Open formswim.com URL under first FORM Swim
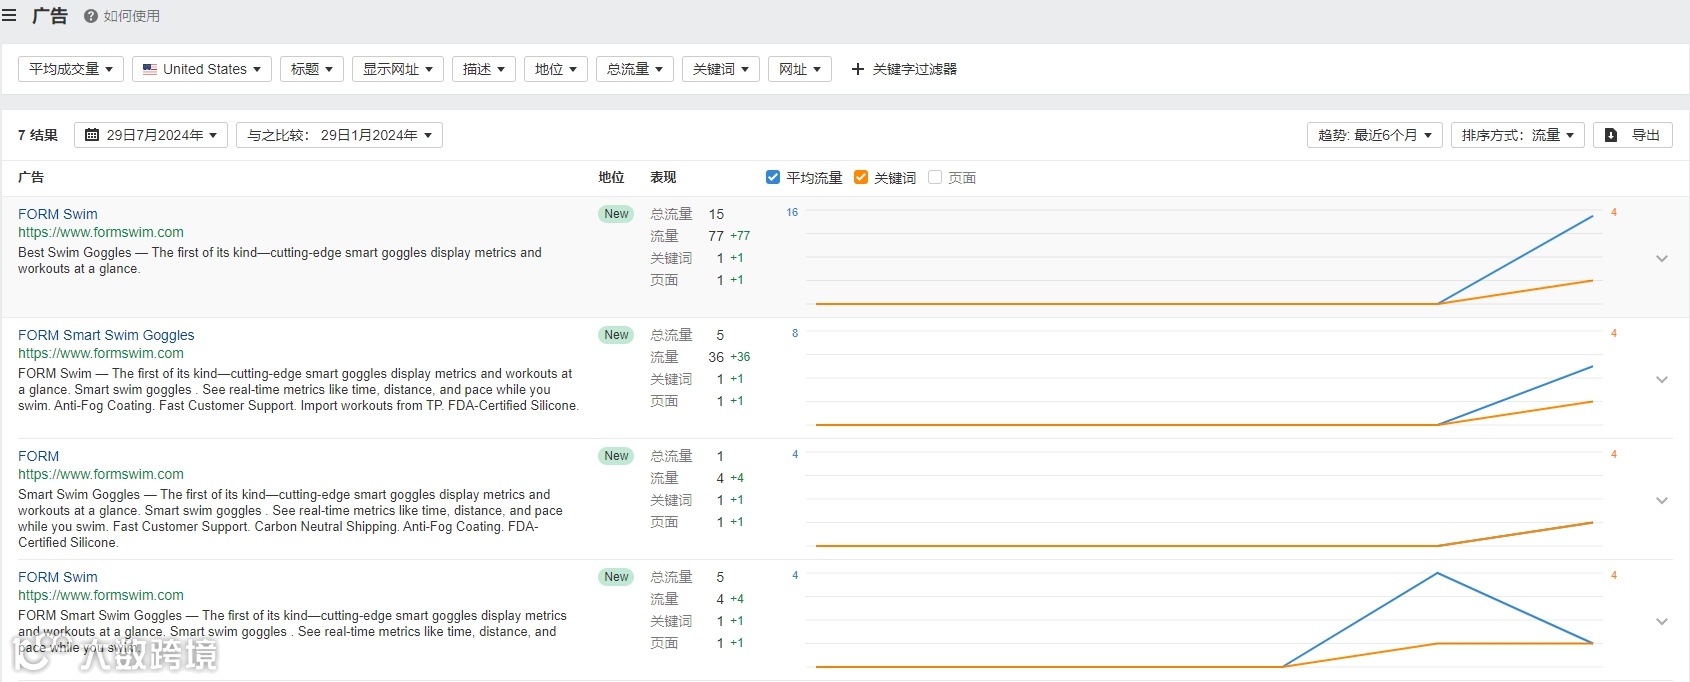 click(101, 232)
